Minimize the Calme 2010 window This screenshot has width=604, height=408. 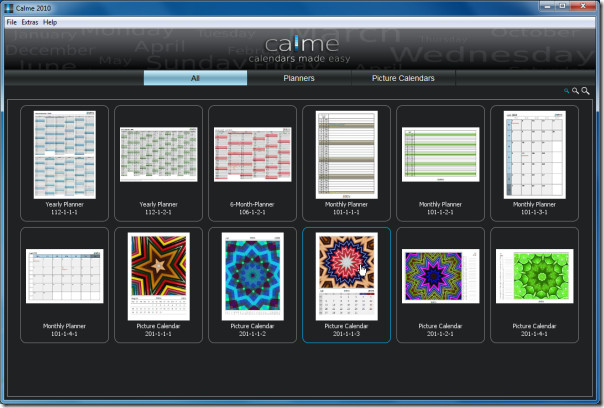[547, 6]
